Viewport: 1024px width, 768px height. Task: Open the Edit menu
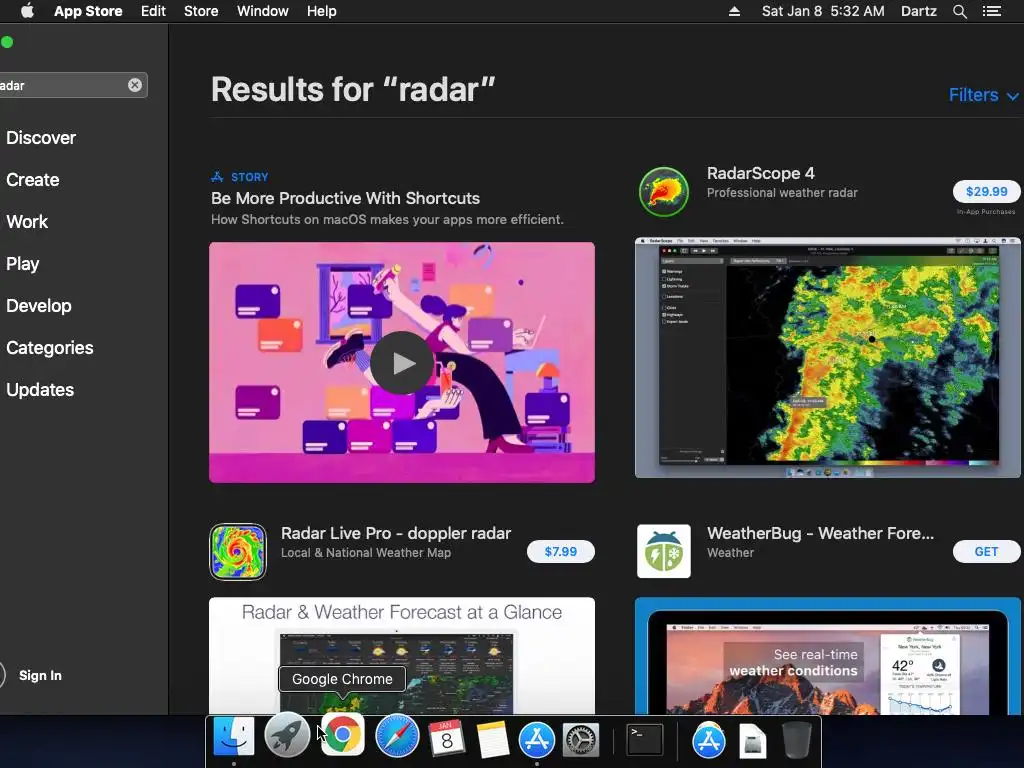point(153,11)
